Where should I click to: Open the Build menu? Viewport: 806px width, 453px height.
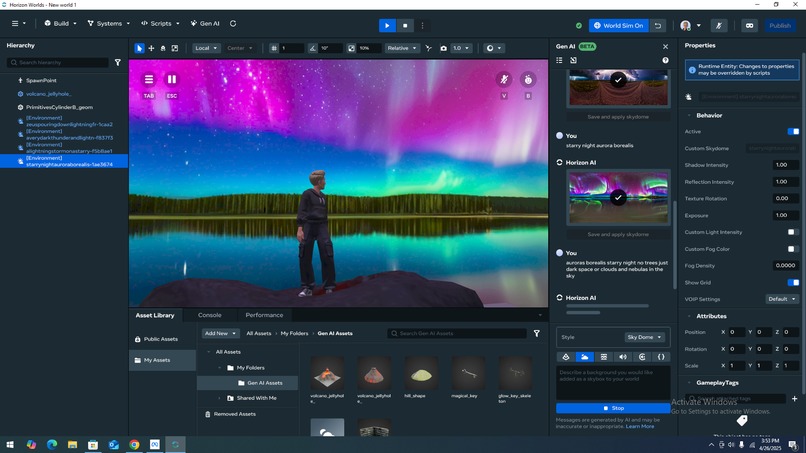[x=60, y=24]
